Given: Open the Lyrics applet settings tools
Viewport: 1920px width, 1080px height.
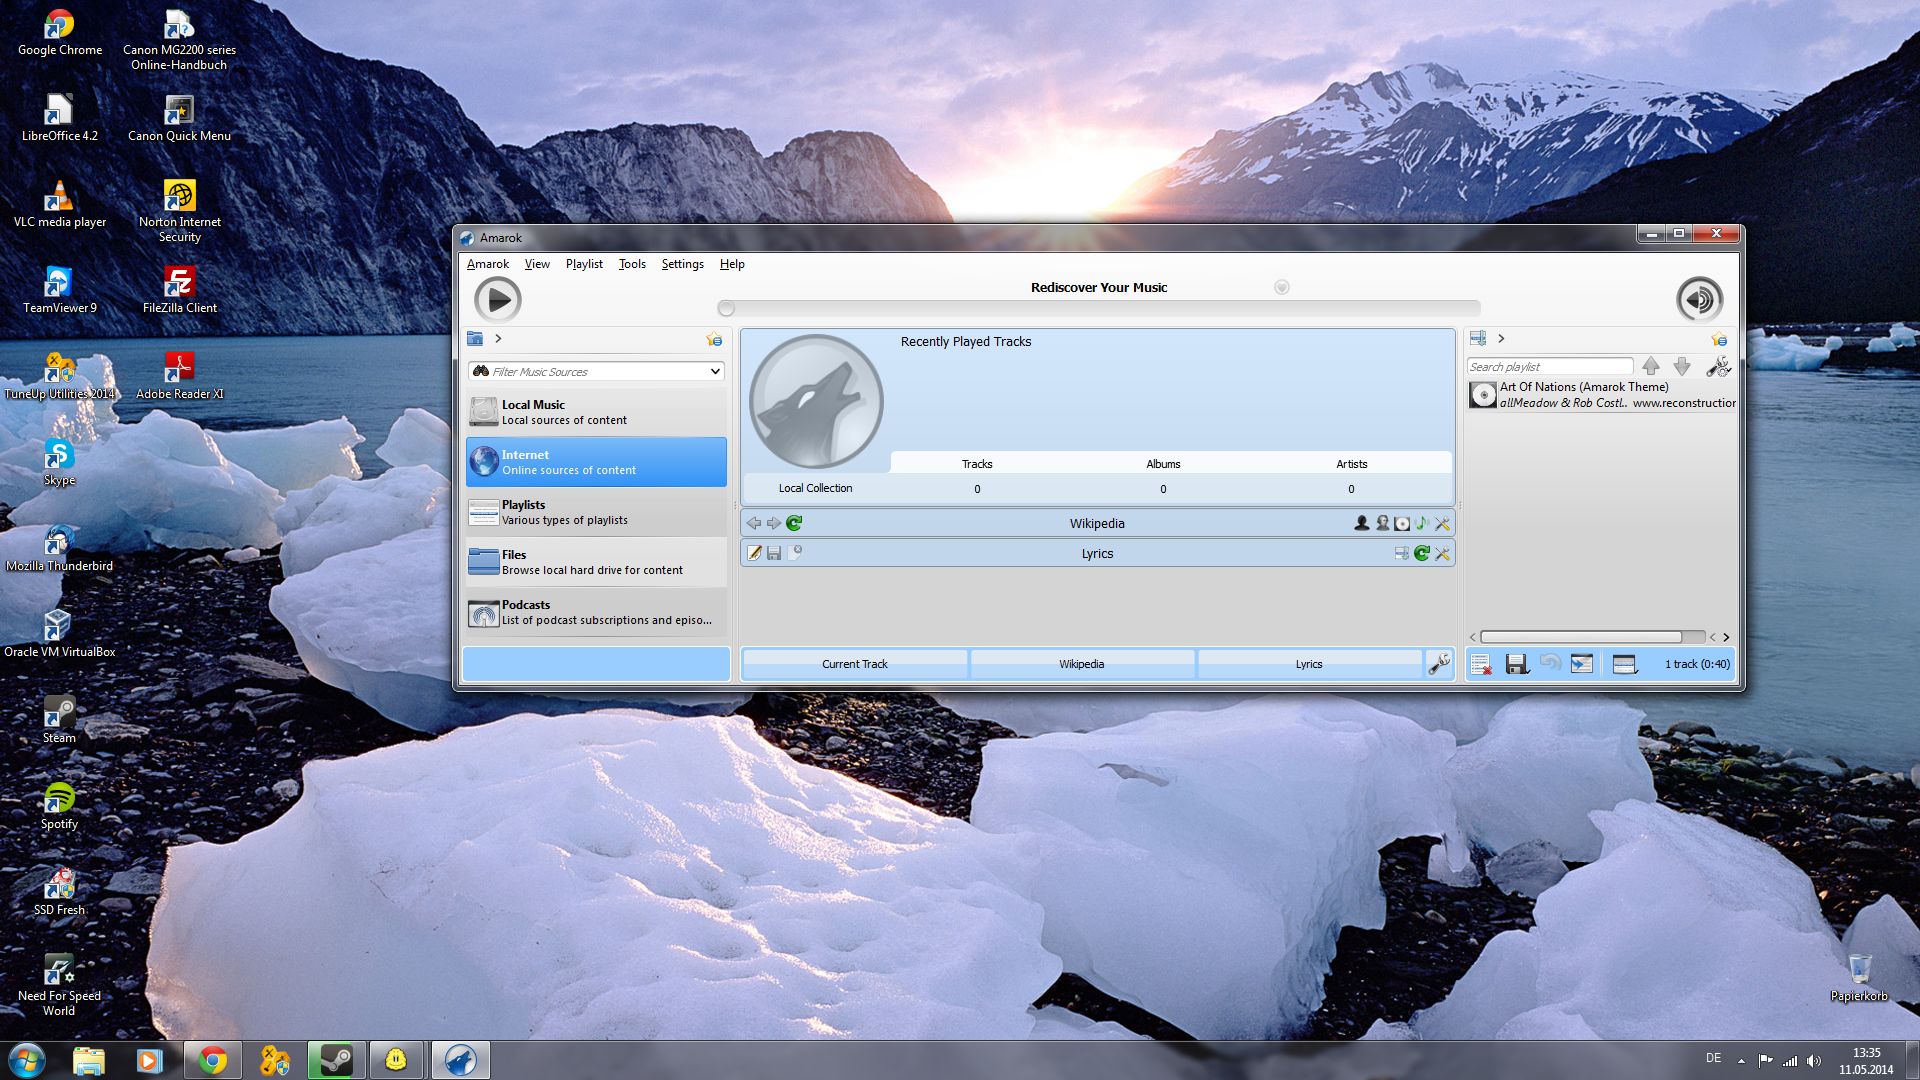Looking at the screenshot, I should (x=1442, y=553).
